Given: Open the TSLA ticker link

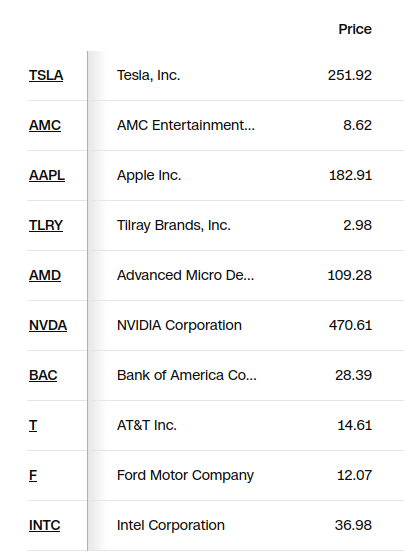Looking at the screenshot, I should 46,75.
